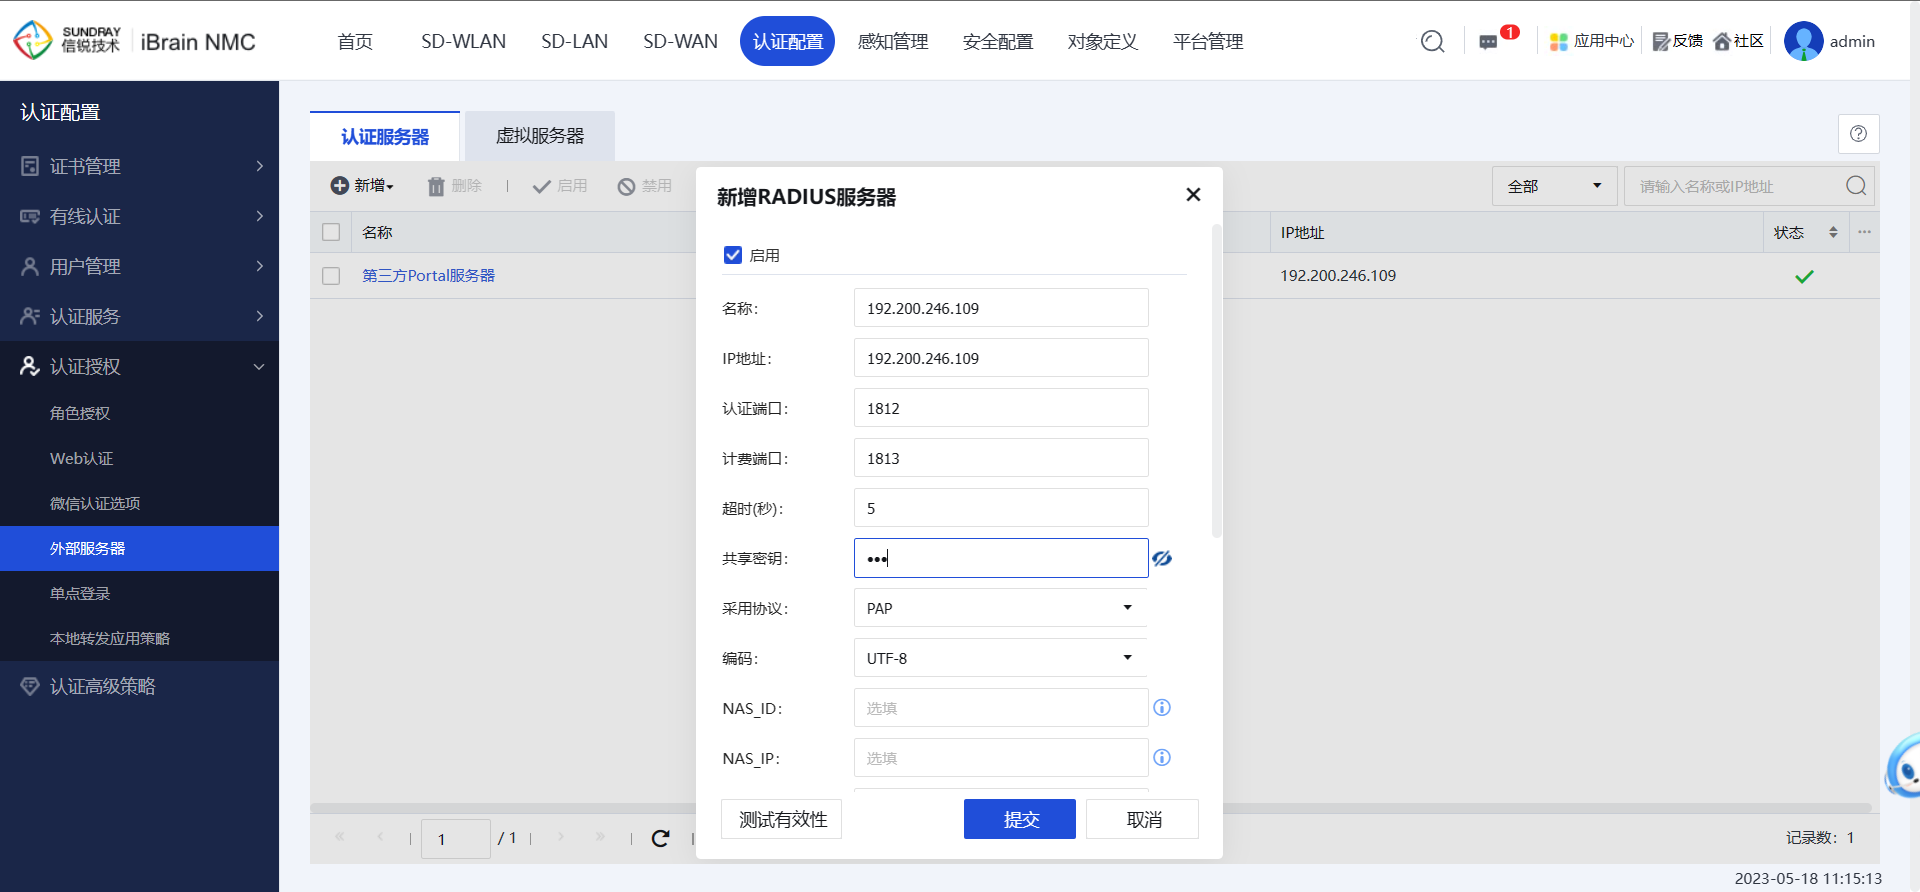Click the NAS_ID info icon
This screenshot has height=892, width=1920.
click(1162, 708)
